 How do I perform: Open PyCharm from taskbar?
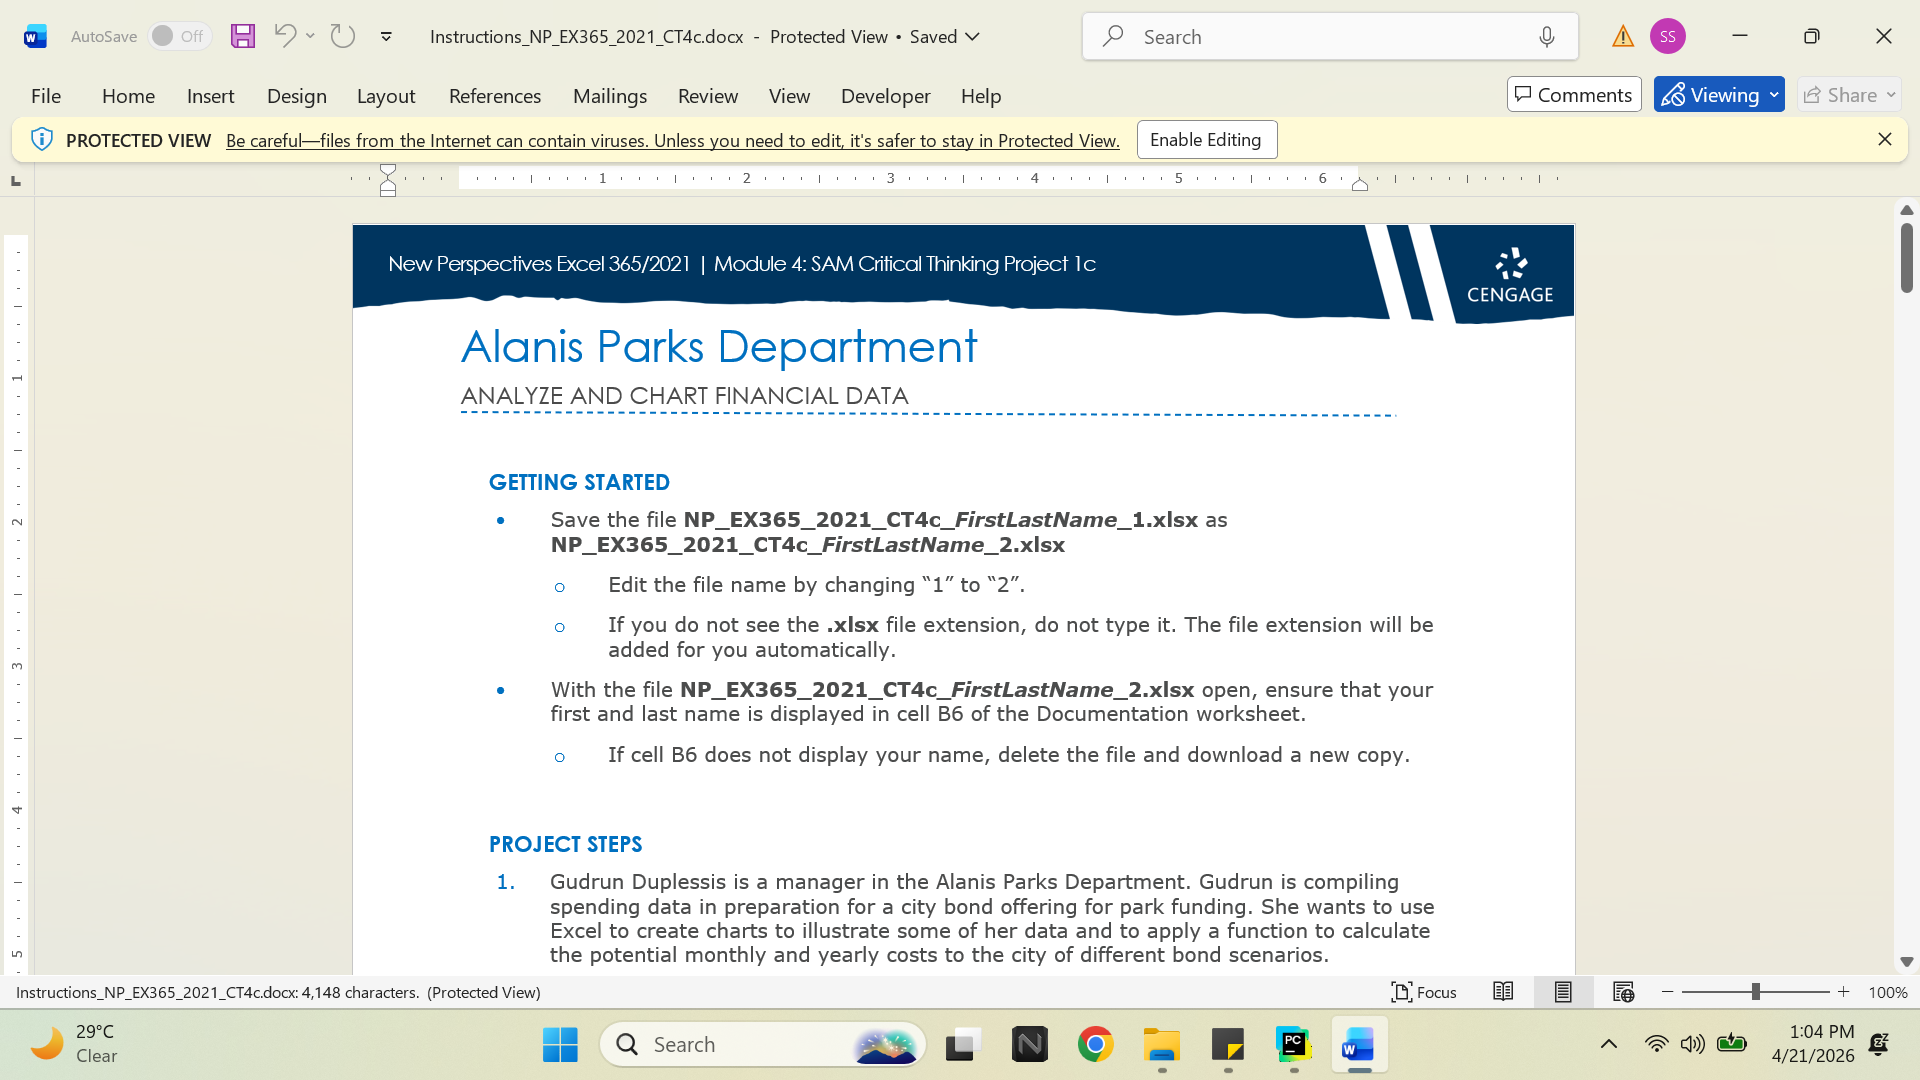1294,1045
